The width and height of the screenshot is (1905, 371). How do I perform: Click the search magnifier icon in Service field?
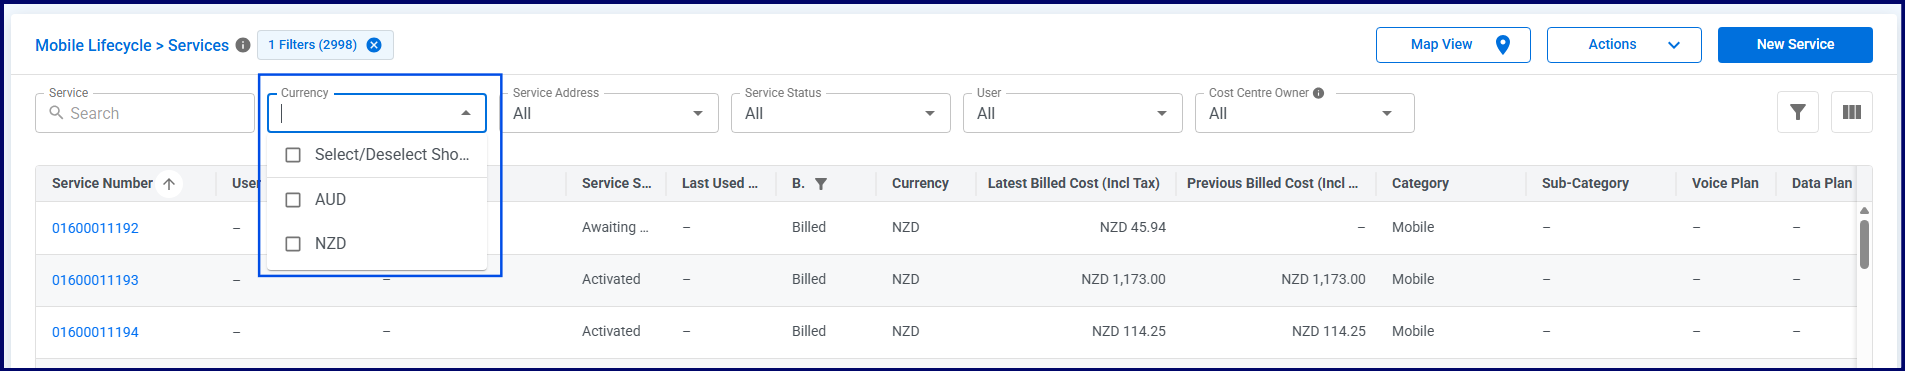click(x=56, y=113)
